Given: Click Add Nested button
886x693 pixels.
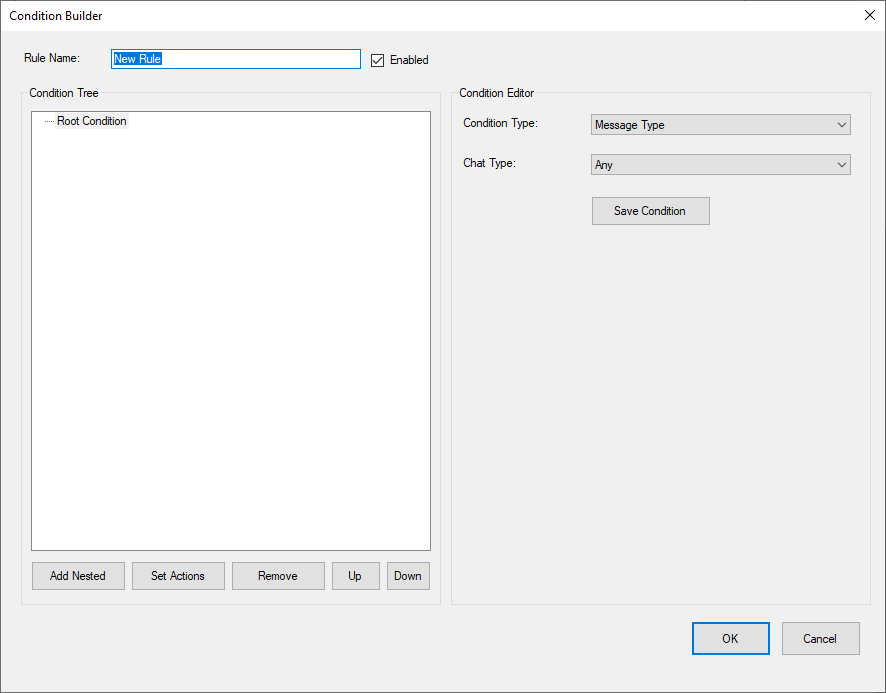Looking at the screenshot, I should (78, 576).
